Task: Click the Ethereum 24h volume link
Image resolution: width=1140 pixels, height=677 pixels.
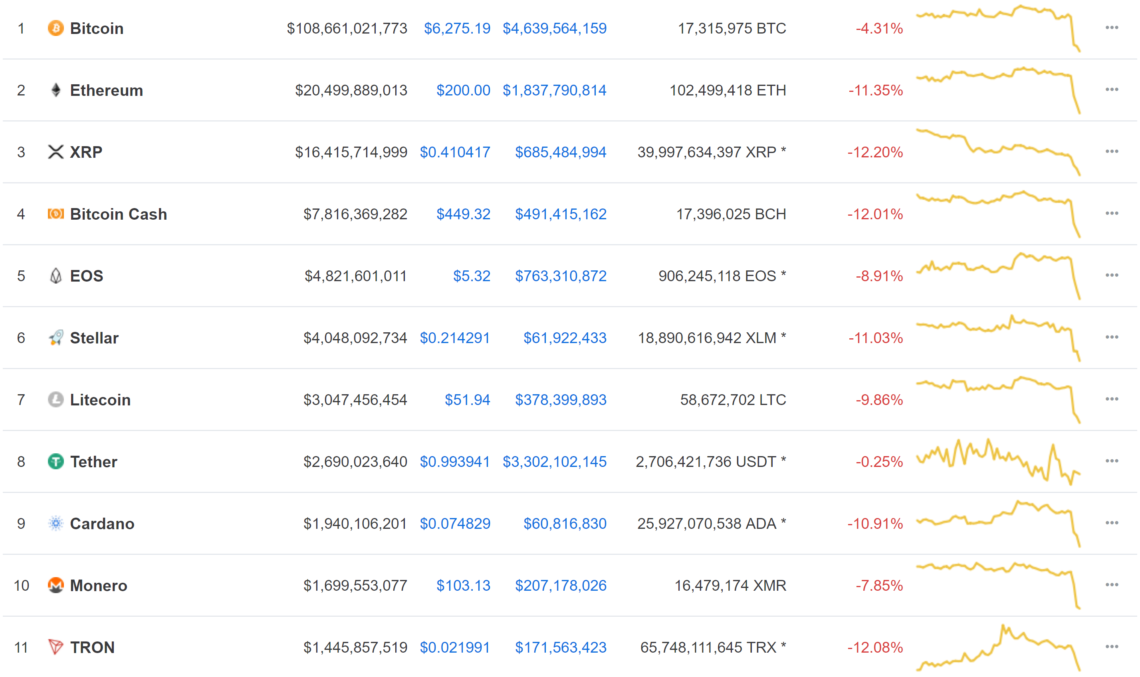Action: pos(555,90)
